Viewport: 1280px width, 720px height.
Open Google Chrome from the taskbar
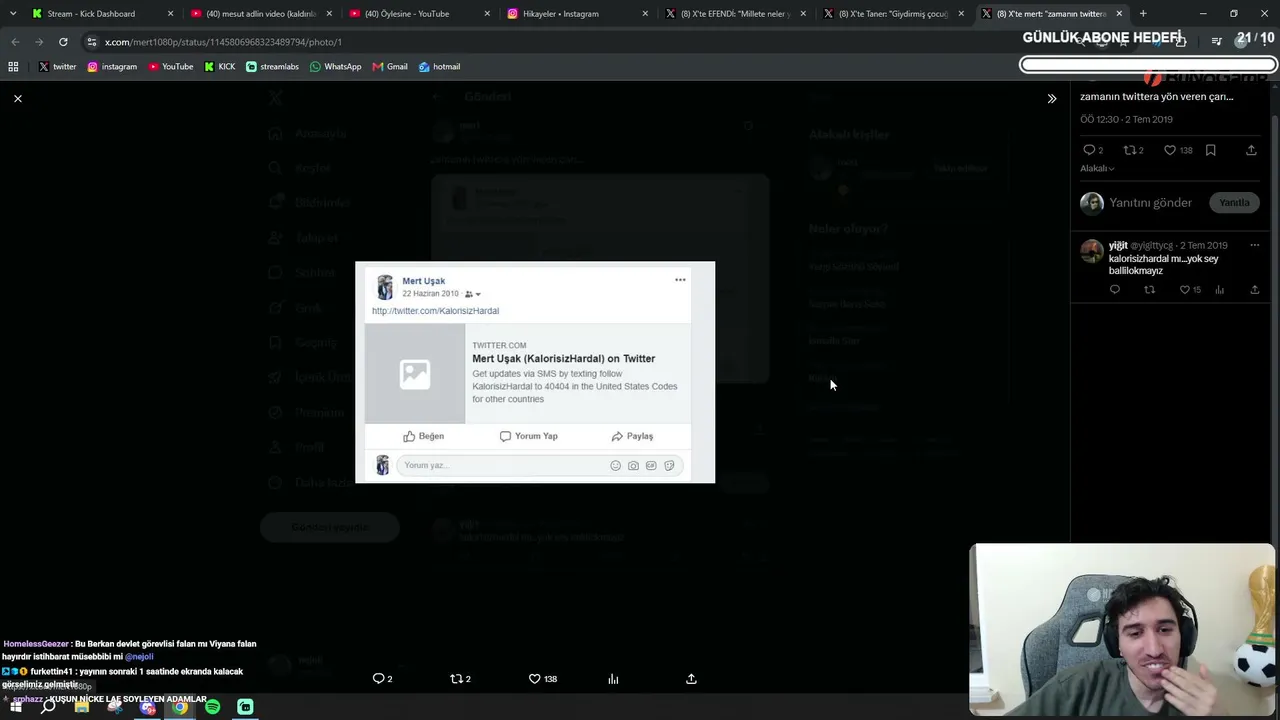coord(180,707)
